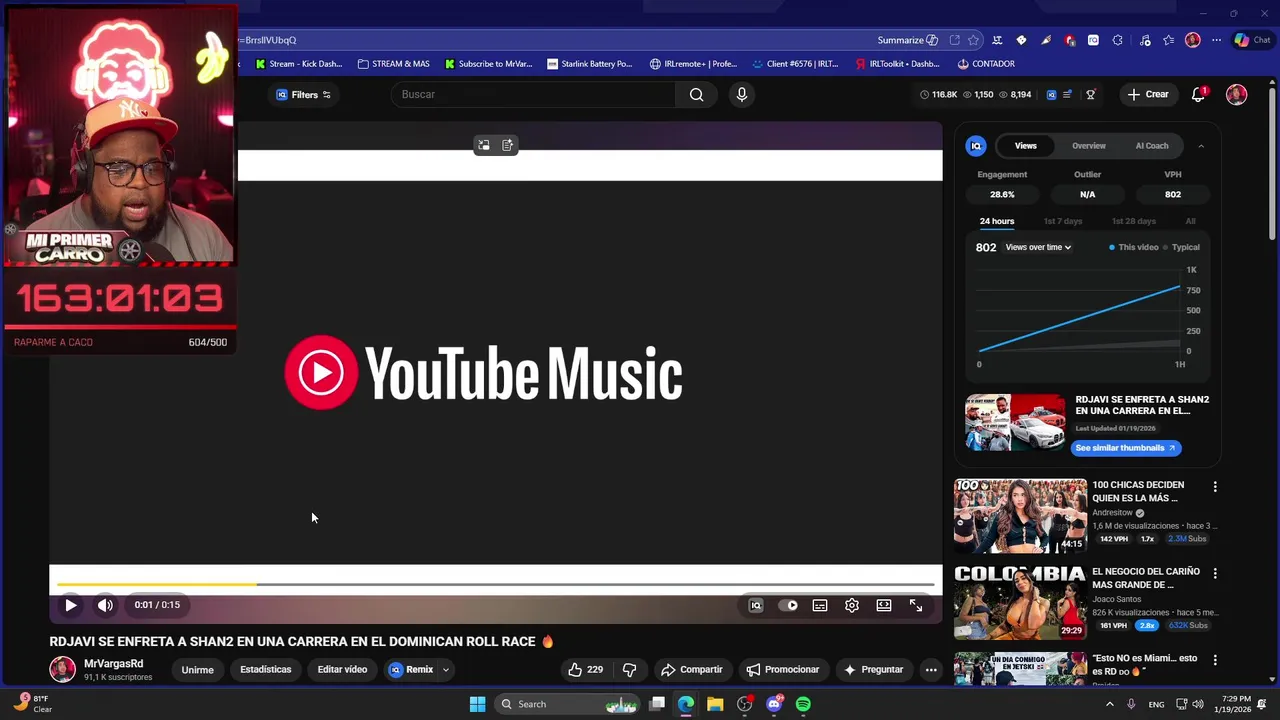Switch to the Views tab in IQ panel
Viewport: 1280px width, 720px height.
pyautogui.click(x=1026, y=146)
